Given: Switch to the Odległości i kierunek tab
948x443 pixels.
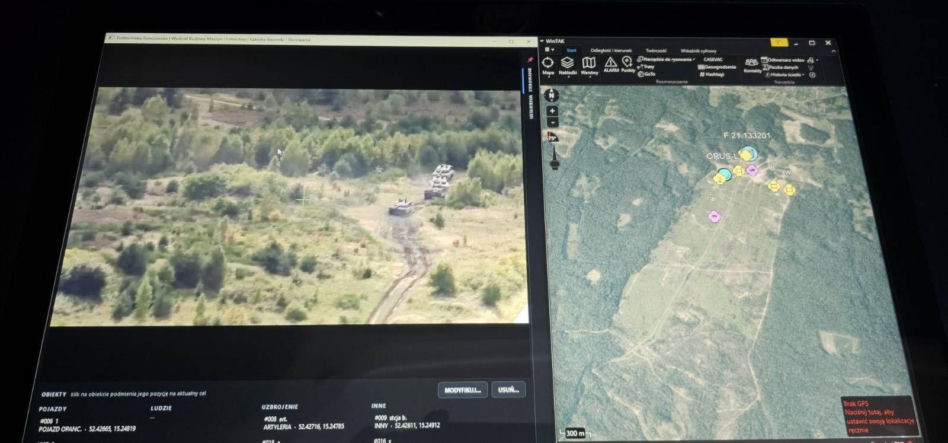Looking at the screenshot, I should (610, 50).
